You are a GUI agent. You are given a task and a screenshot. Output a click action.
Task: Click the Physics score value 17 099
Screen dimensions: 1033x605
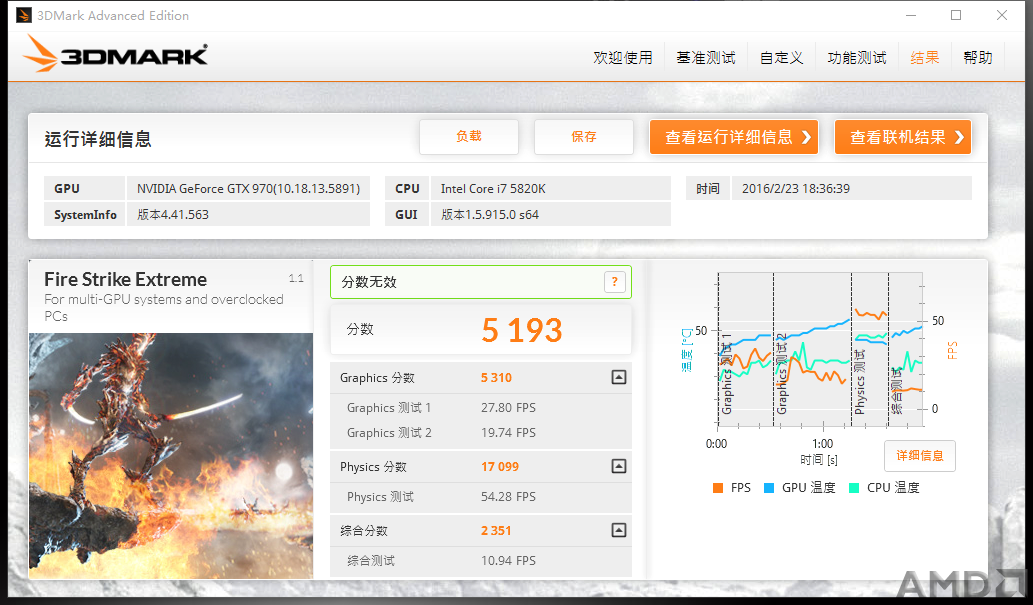500,467
